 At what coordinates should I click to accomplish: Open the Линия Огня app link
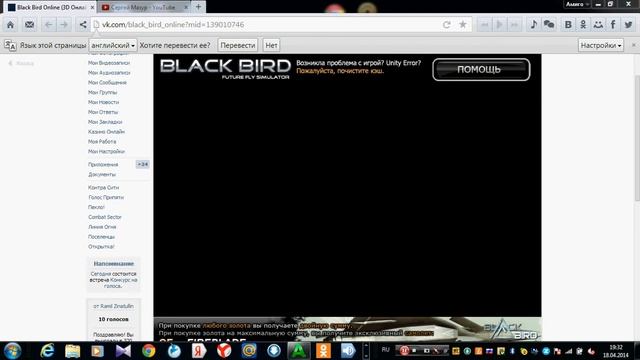pos(102,227)
